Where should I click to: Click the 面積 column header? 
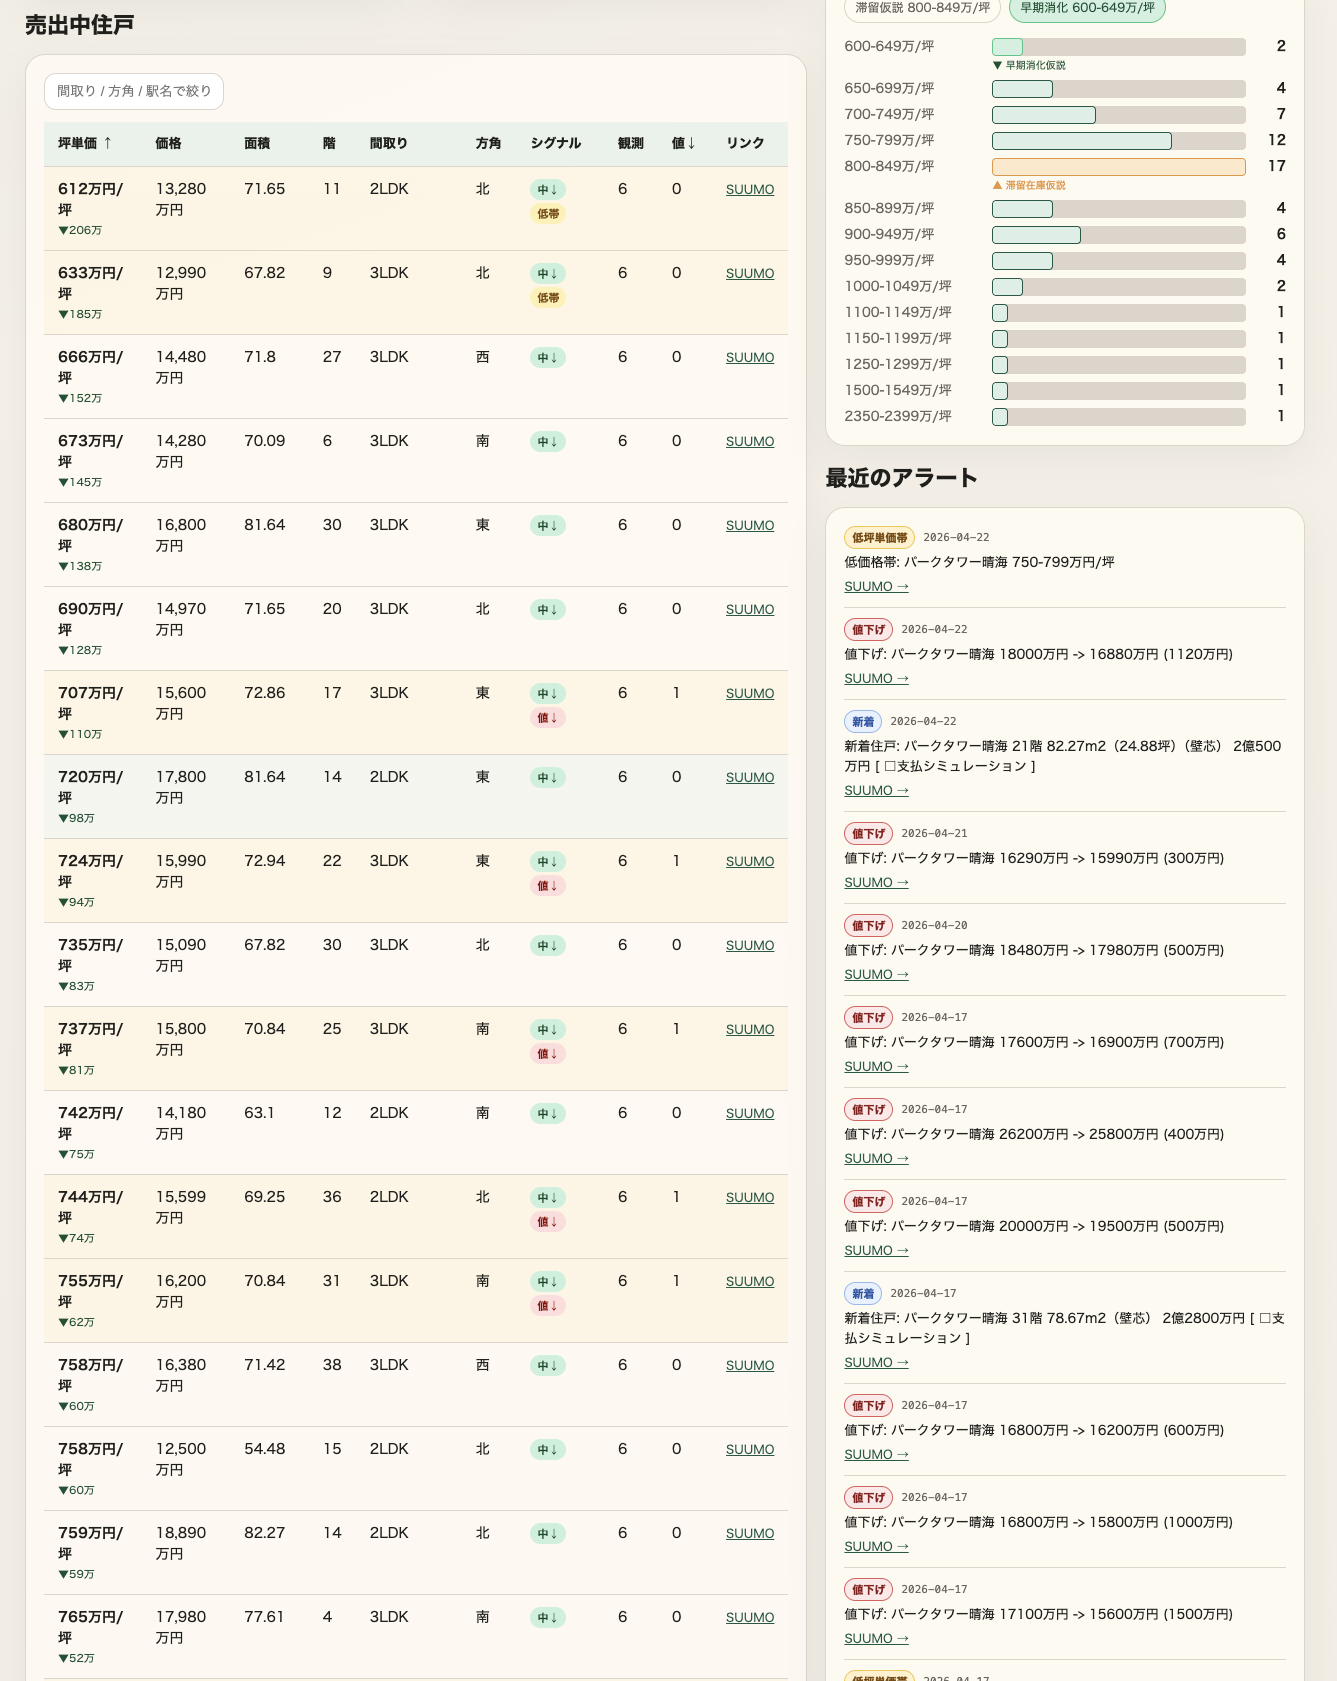pos(257,143)
